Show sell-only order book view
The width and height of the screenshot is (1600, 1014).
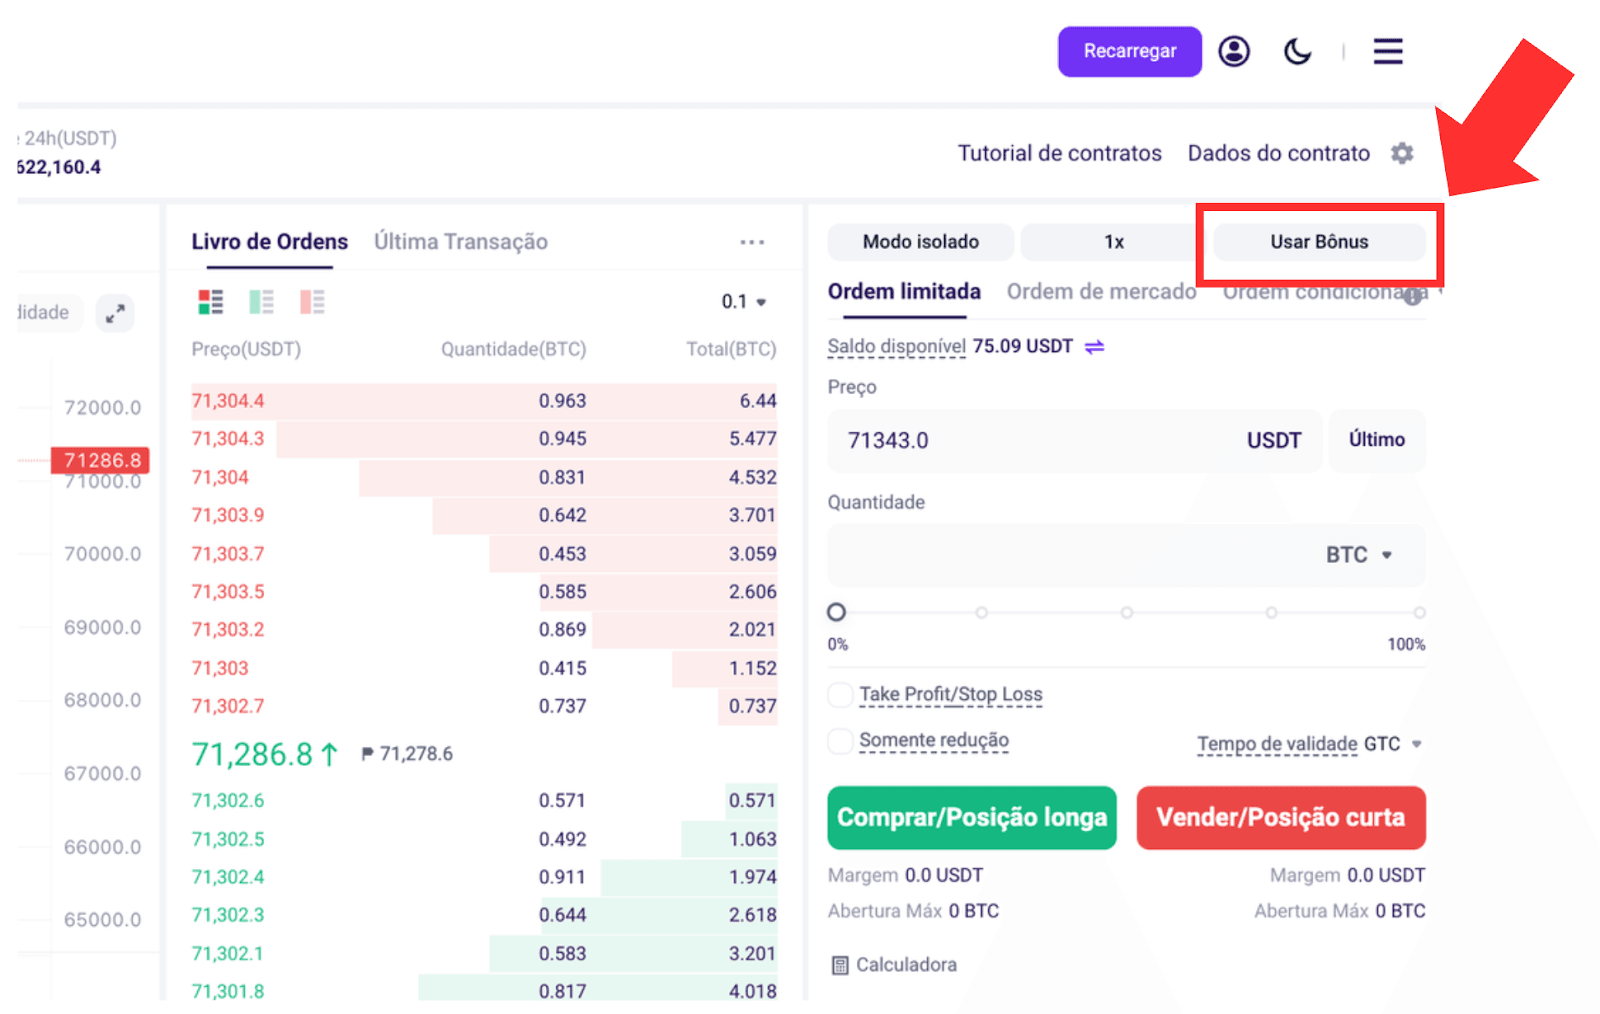[x=312, y=302]
